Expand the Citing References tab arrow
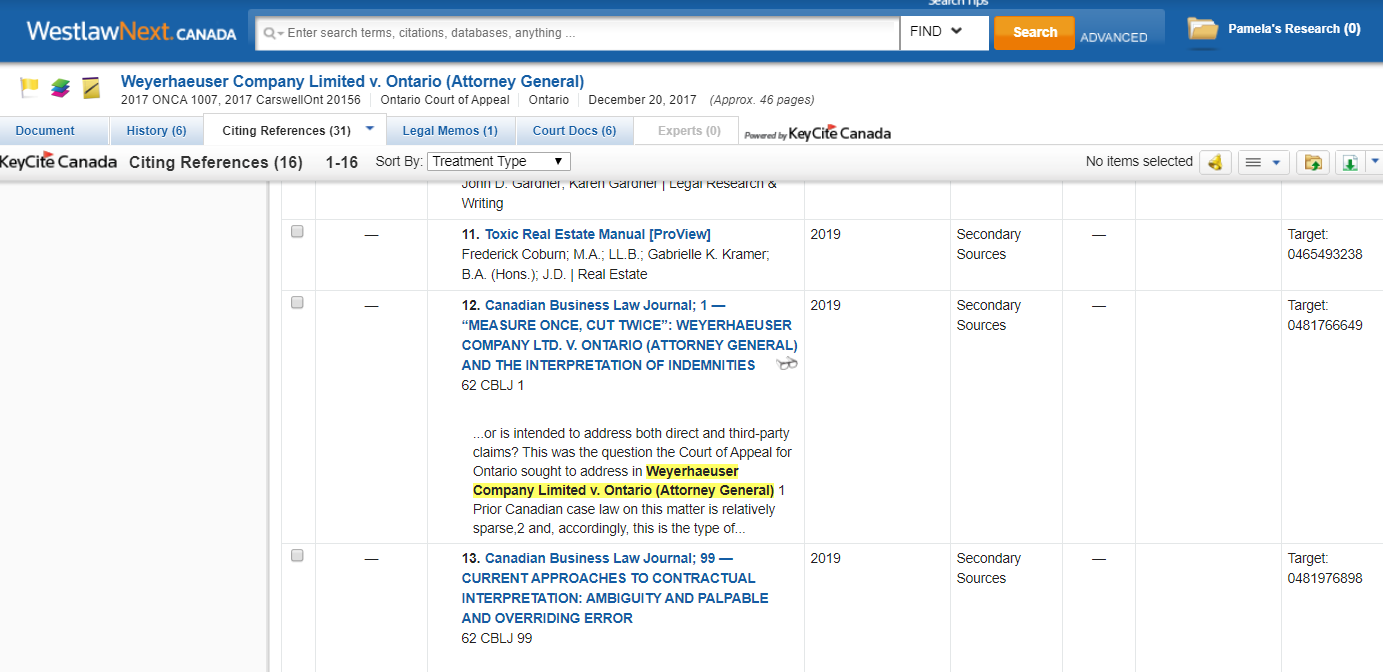 (x=370, y=129)
